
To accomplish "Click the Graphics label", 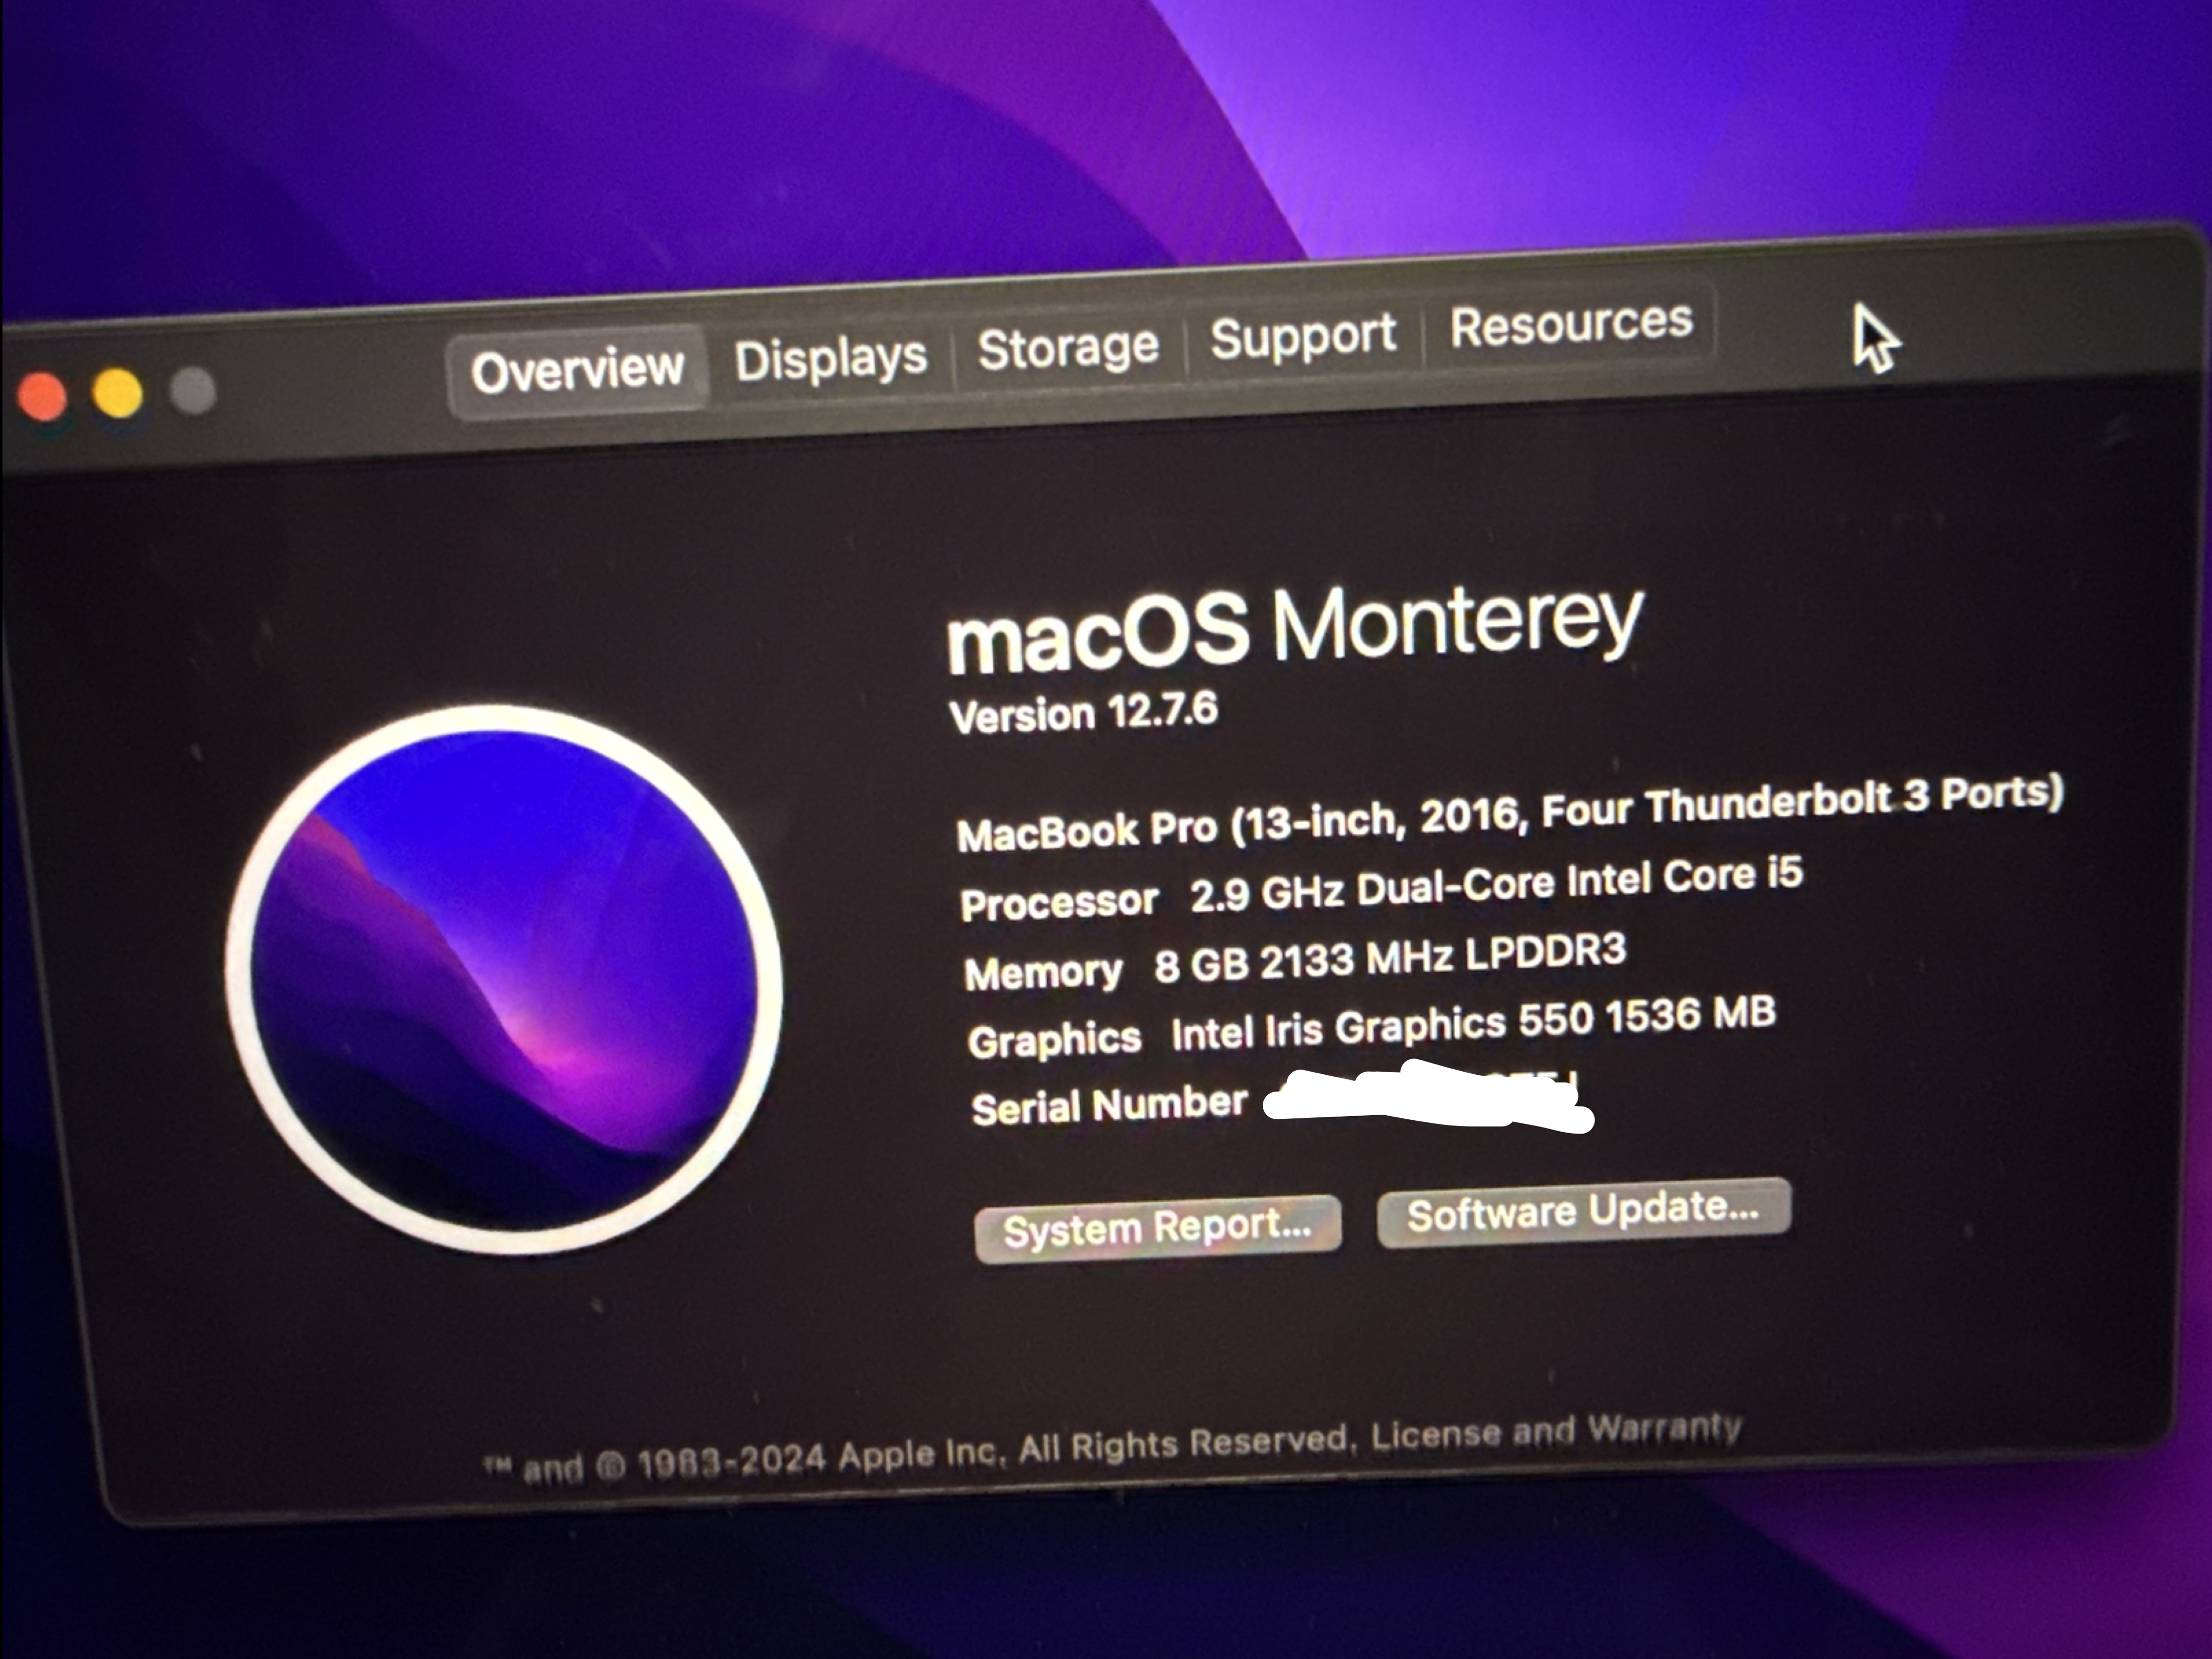I will [1054, 1040].
